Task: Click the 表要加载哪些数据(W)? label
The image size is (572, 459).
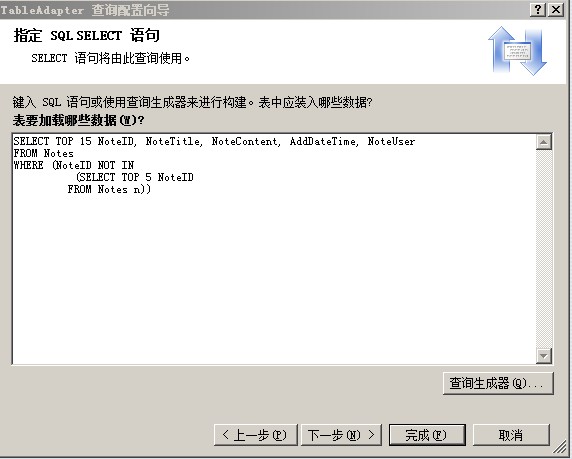Action: (78, 120)
